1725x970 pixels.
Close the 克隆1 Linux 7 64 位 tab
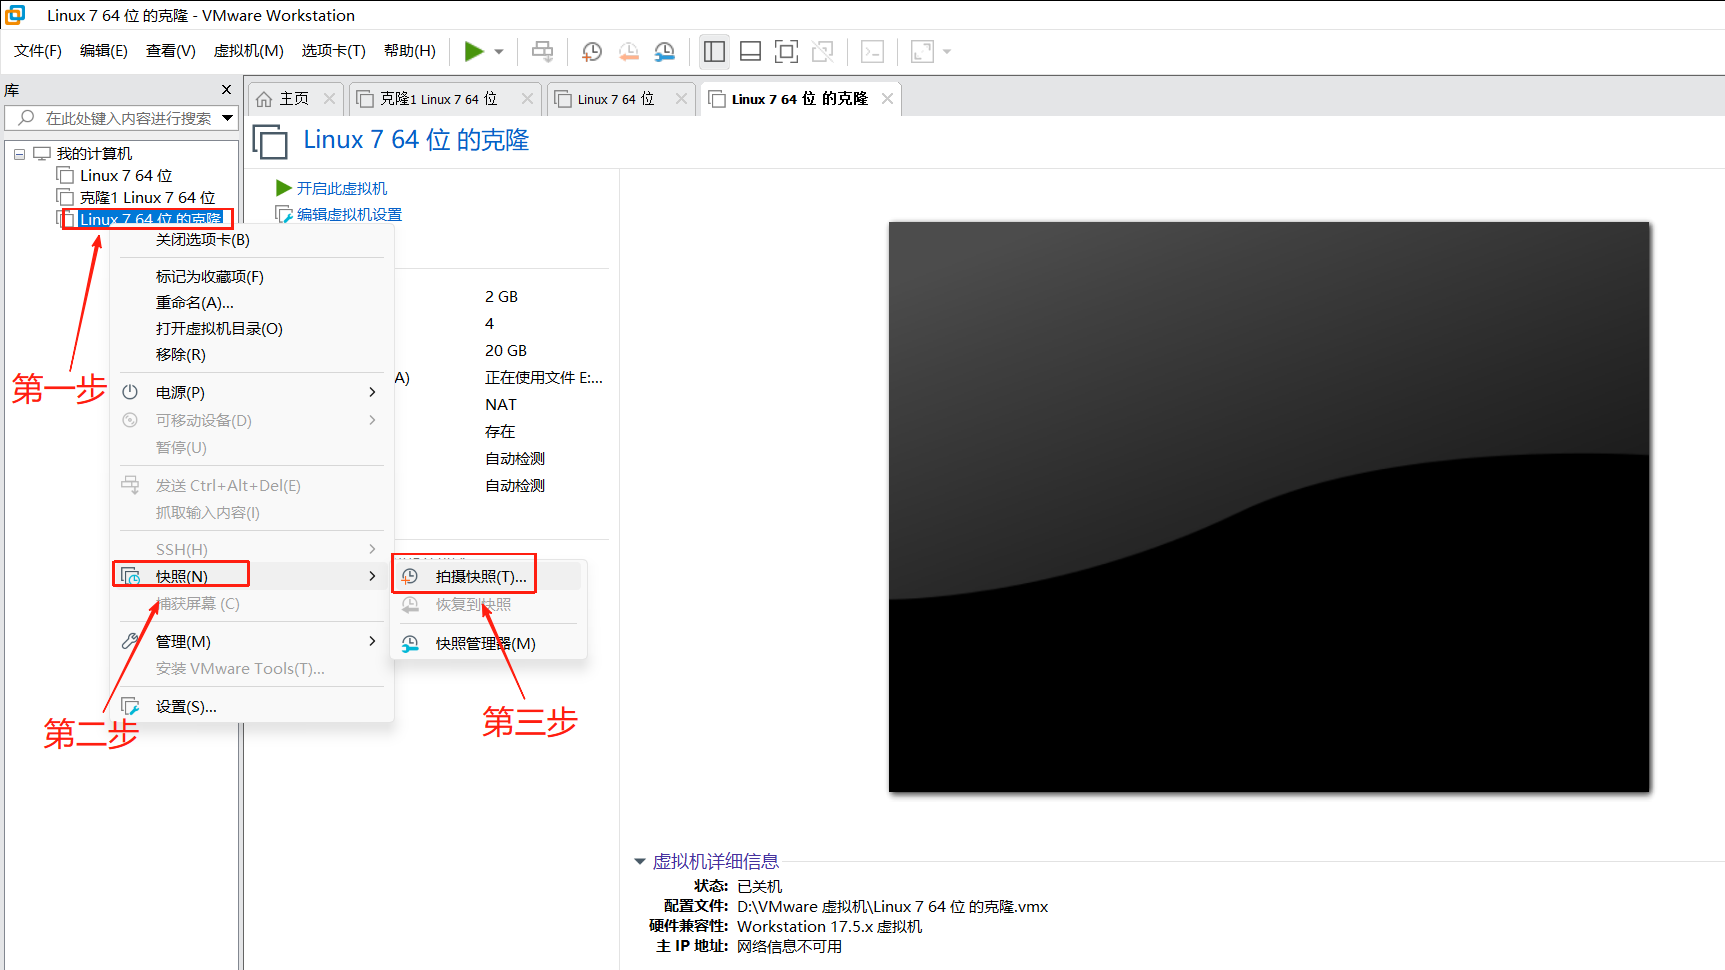coord(527,99)
